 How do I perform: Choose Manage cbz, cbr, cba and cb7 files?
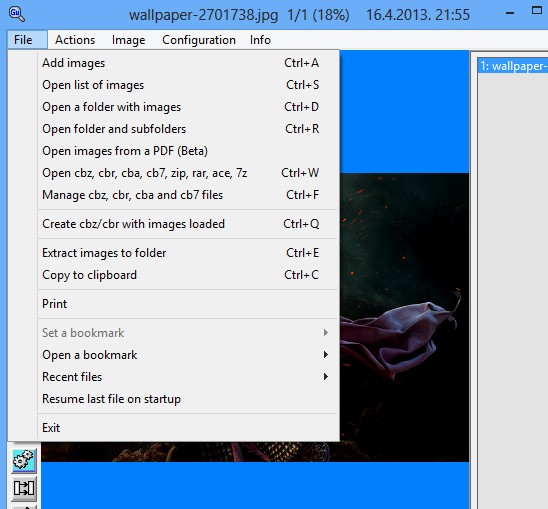(189, 195)
